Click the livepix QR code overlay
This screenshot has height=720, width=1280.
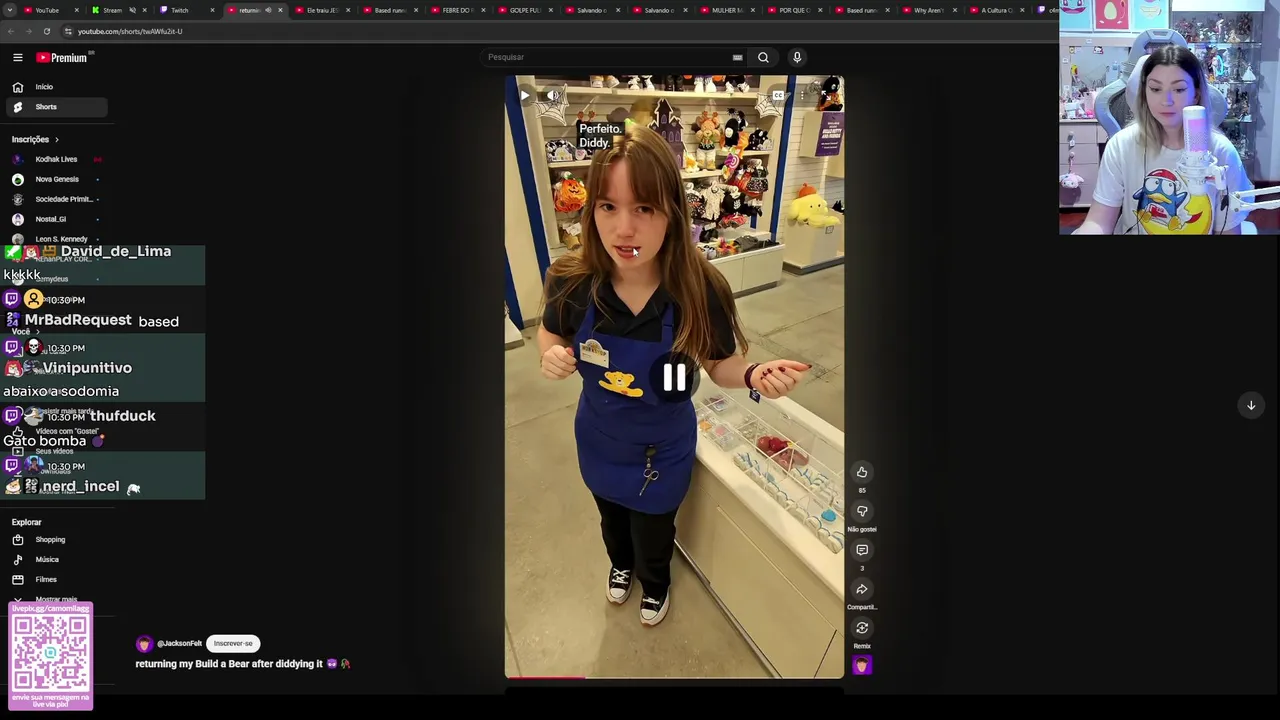[x=51, y=656]
